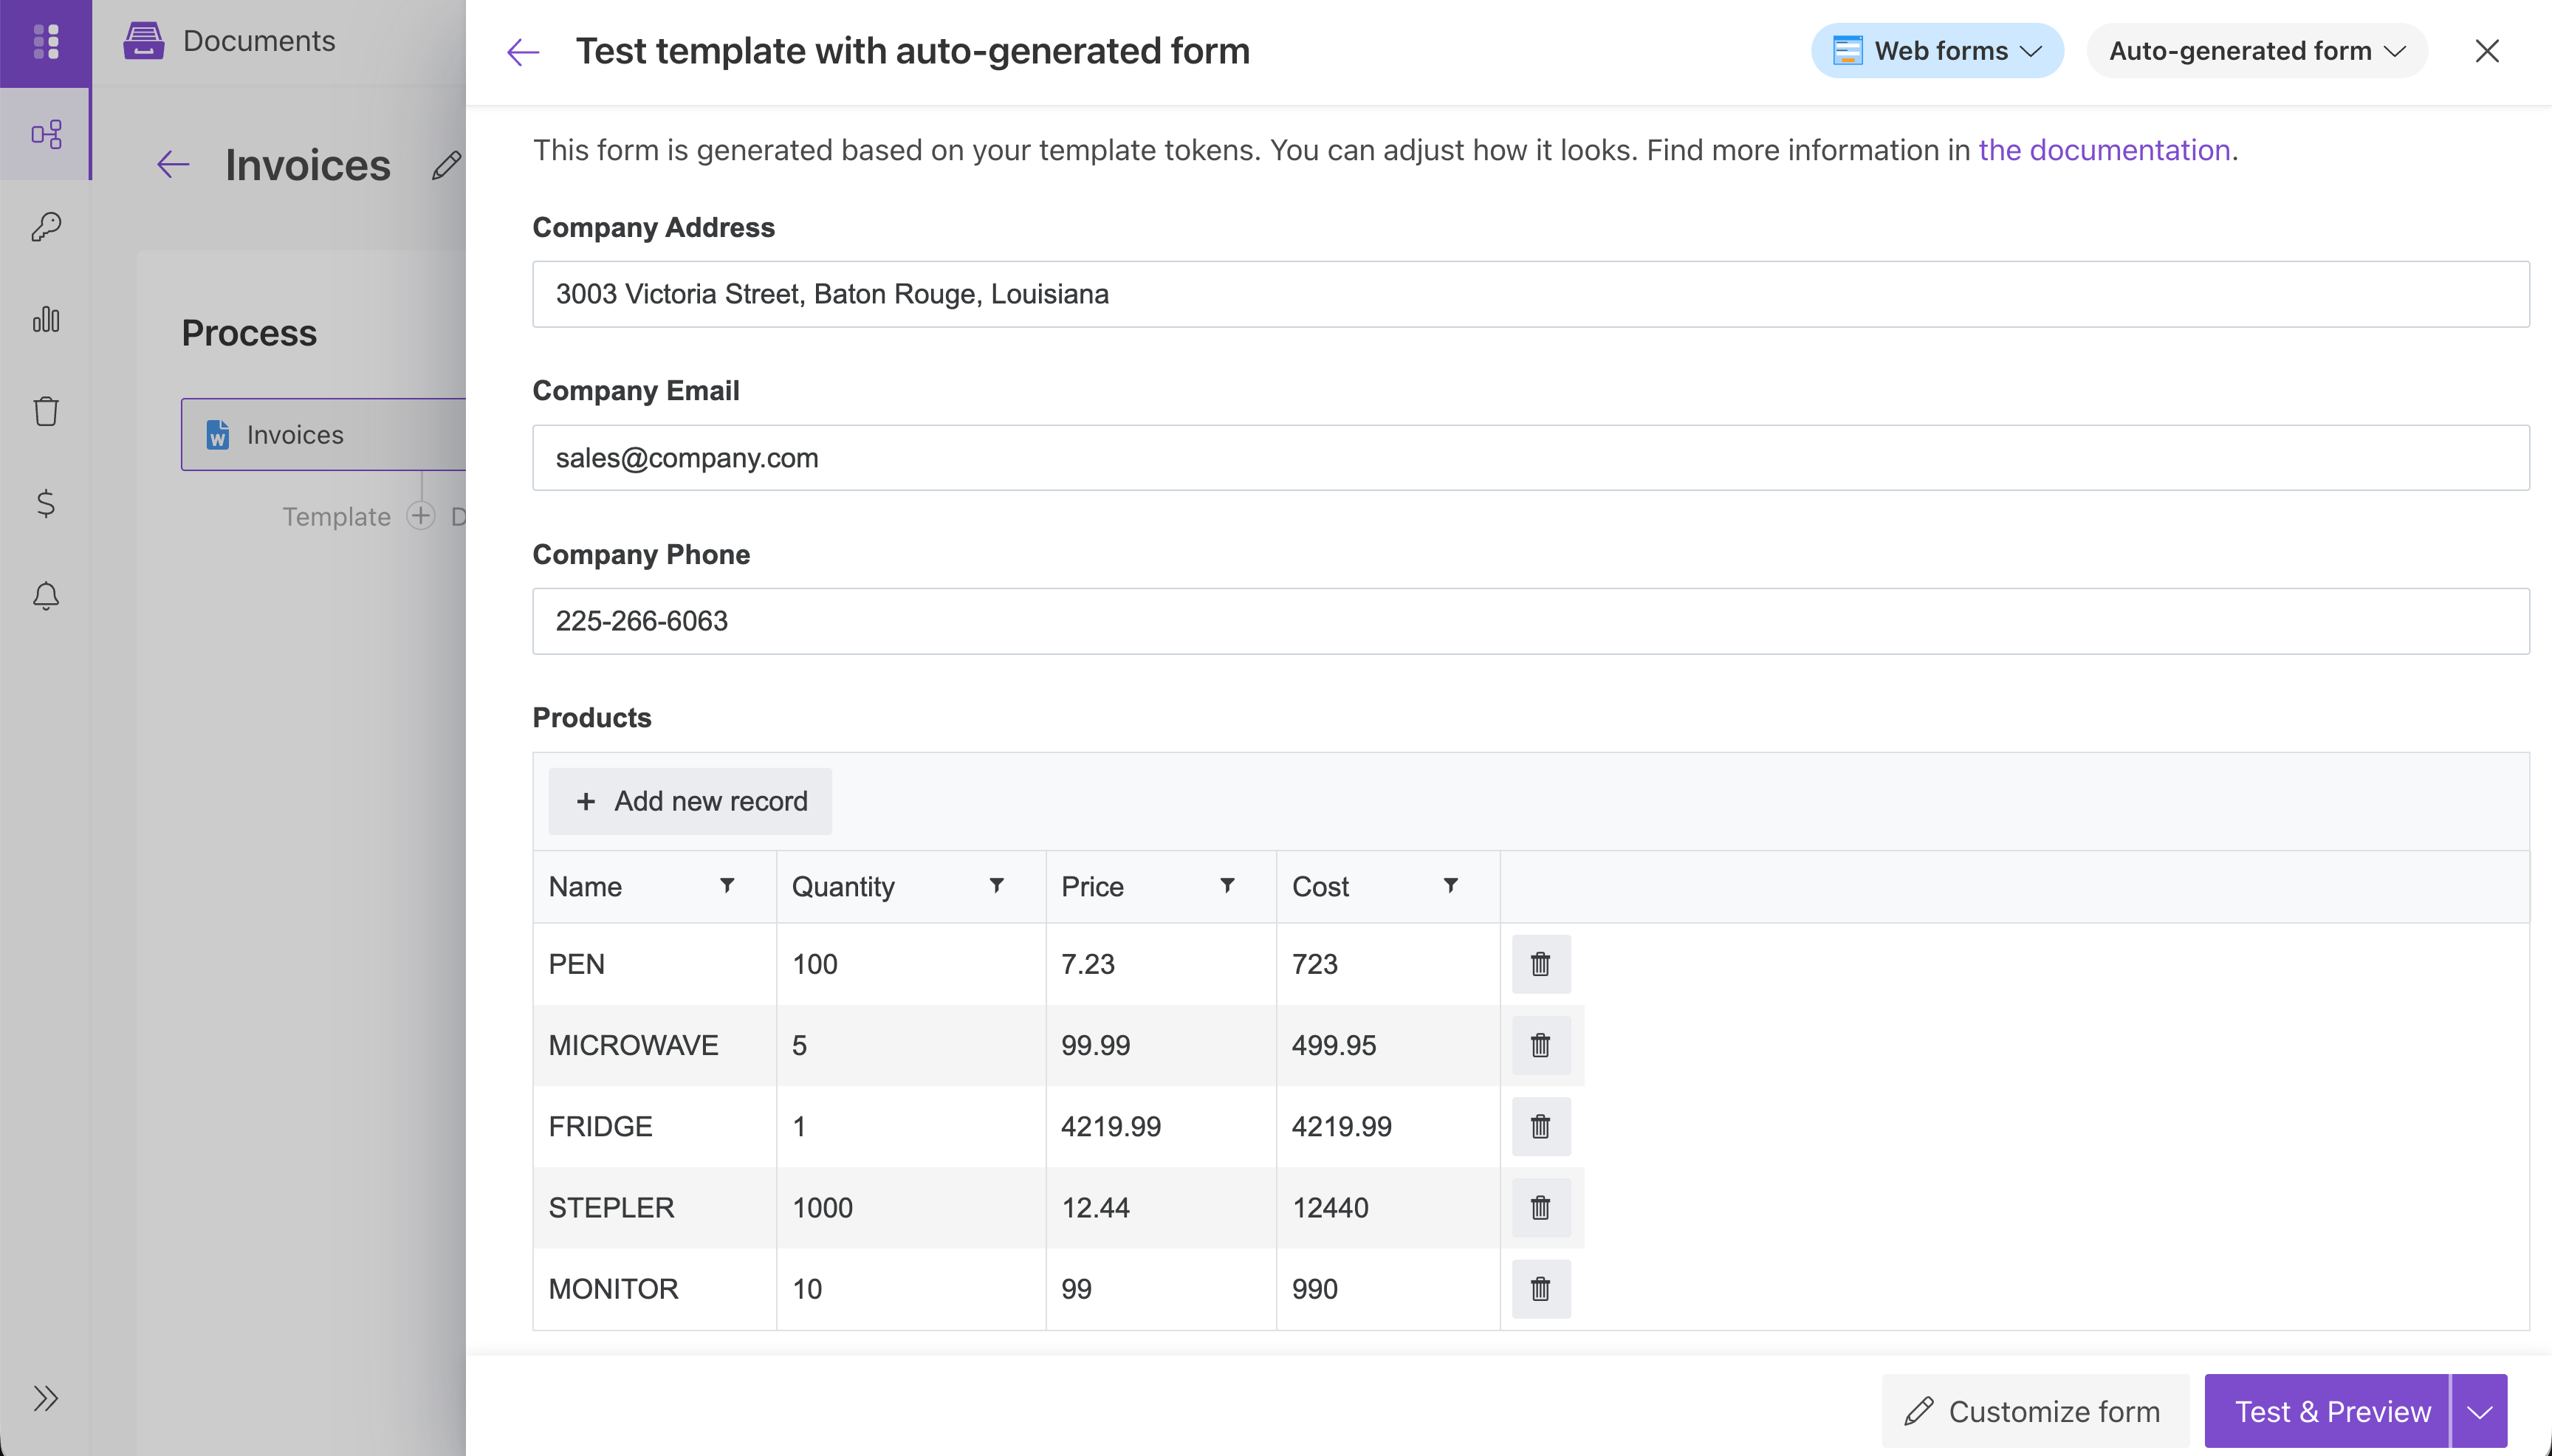Click the Documents app logo icon

click(x=143, y=41)
